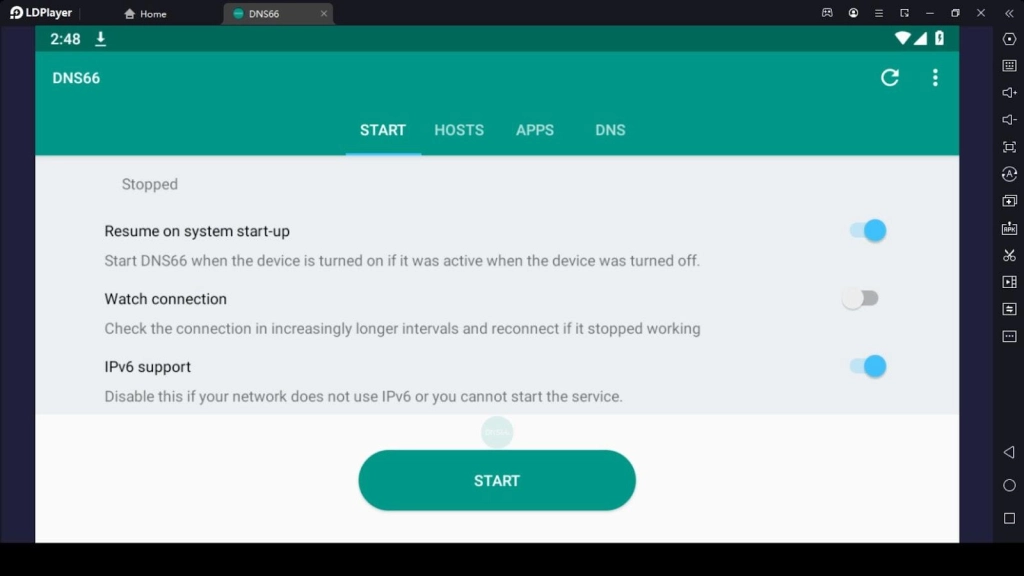This screenshot has height=576, width=1024.
Task: Go to the LDPlayer Home tab
Action: (x=145, y=13)
